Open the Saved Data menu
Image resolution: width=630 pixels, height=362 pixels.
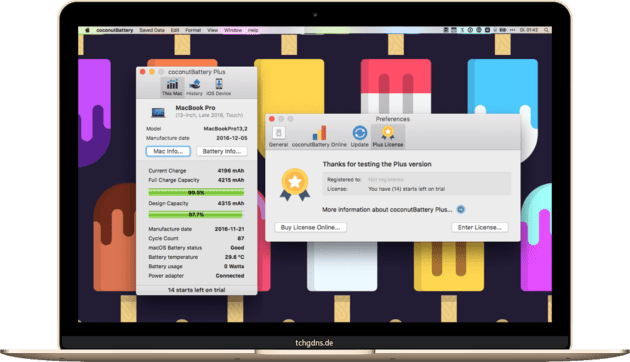(152, 30)
